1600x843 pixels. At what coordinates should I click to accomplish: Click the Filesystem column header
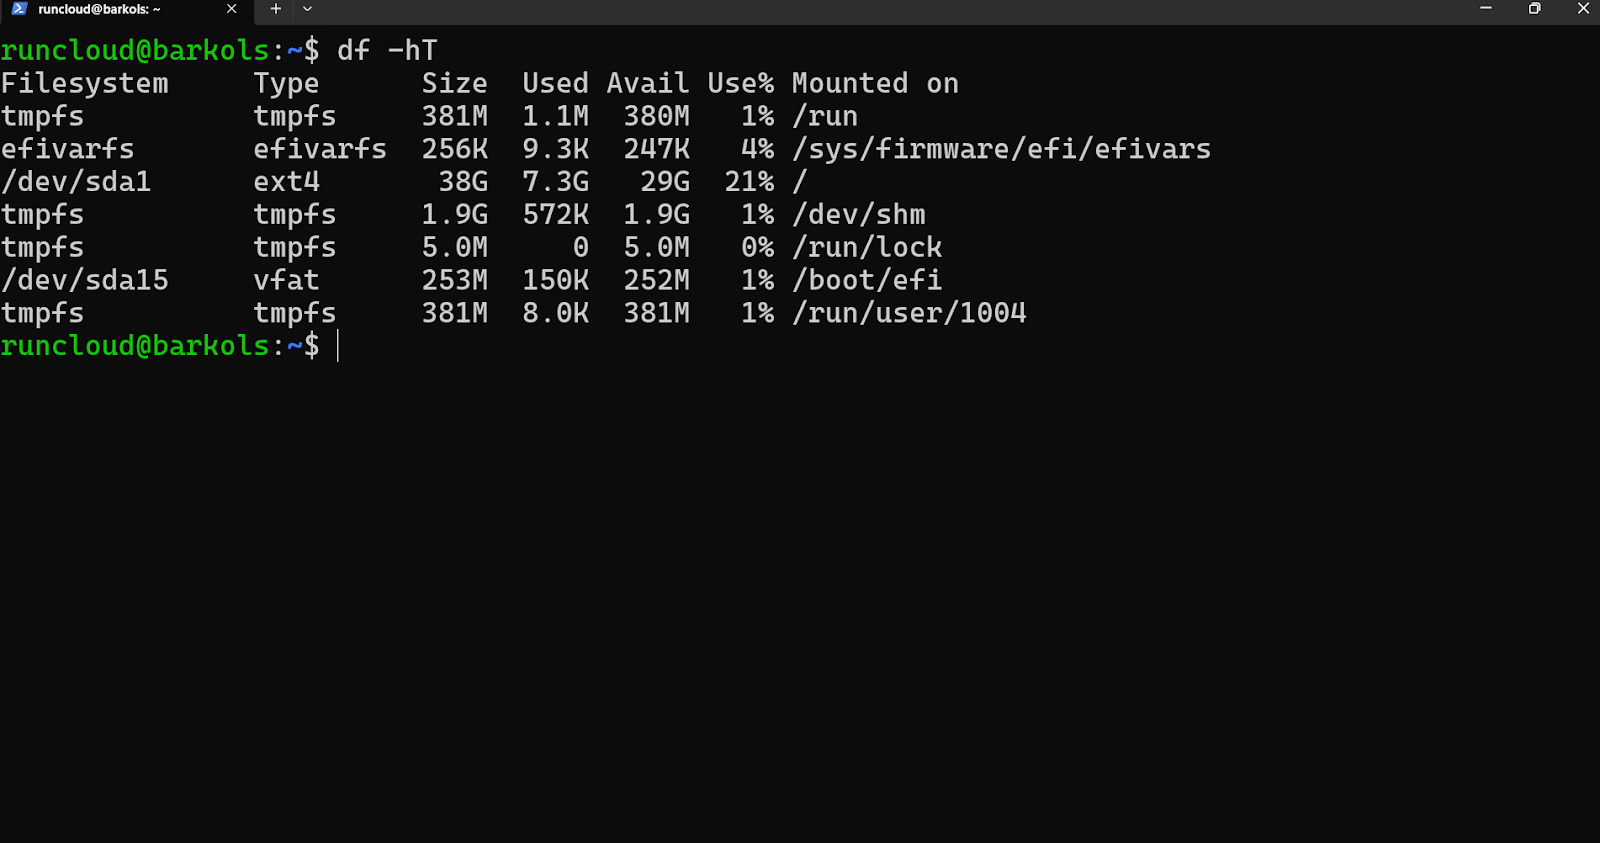pos(85,84)
